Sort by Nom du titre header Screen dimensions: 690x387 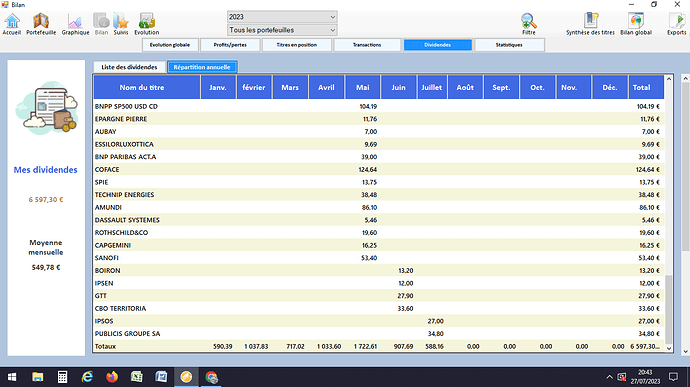click(147, 87)
